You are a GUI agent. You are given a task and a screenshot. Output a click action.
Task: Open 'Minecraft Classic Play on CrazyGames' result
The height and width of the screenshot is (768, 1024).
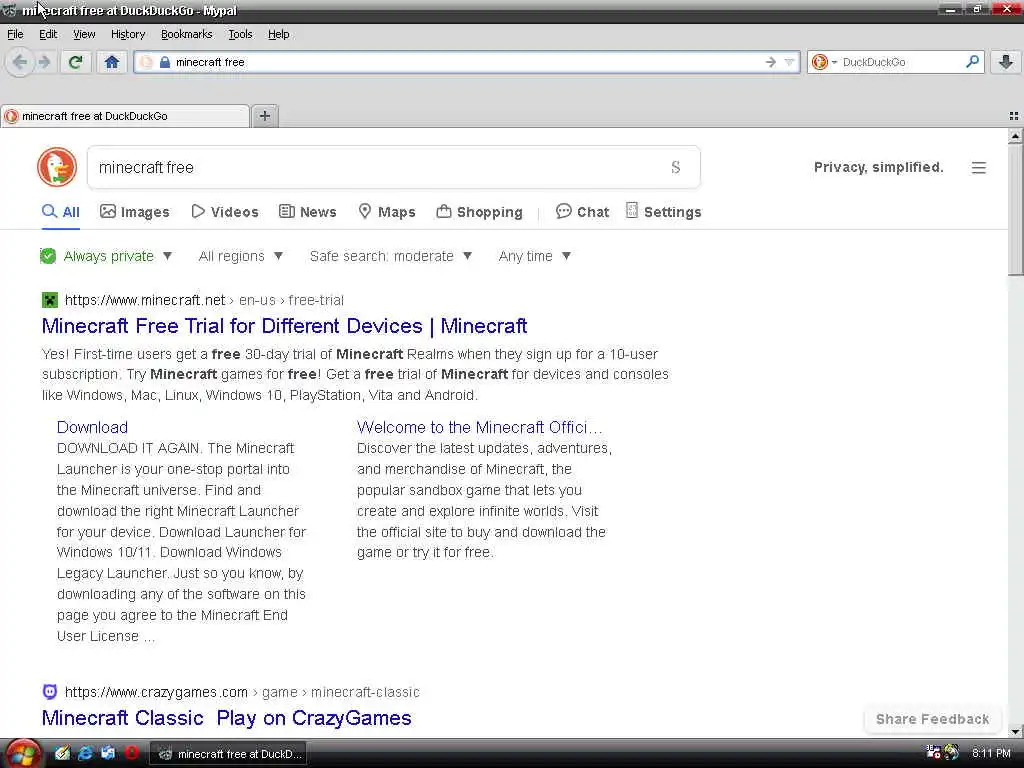(x=227, y=718)
